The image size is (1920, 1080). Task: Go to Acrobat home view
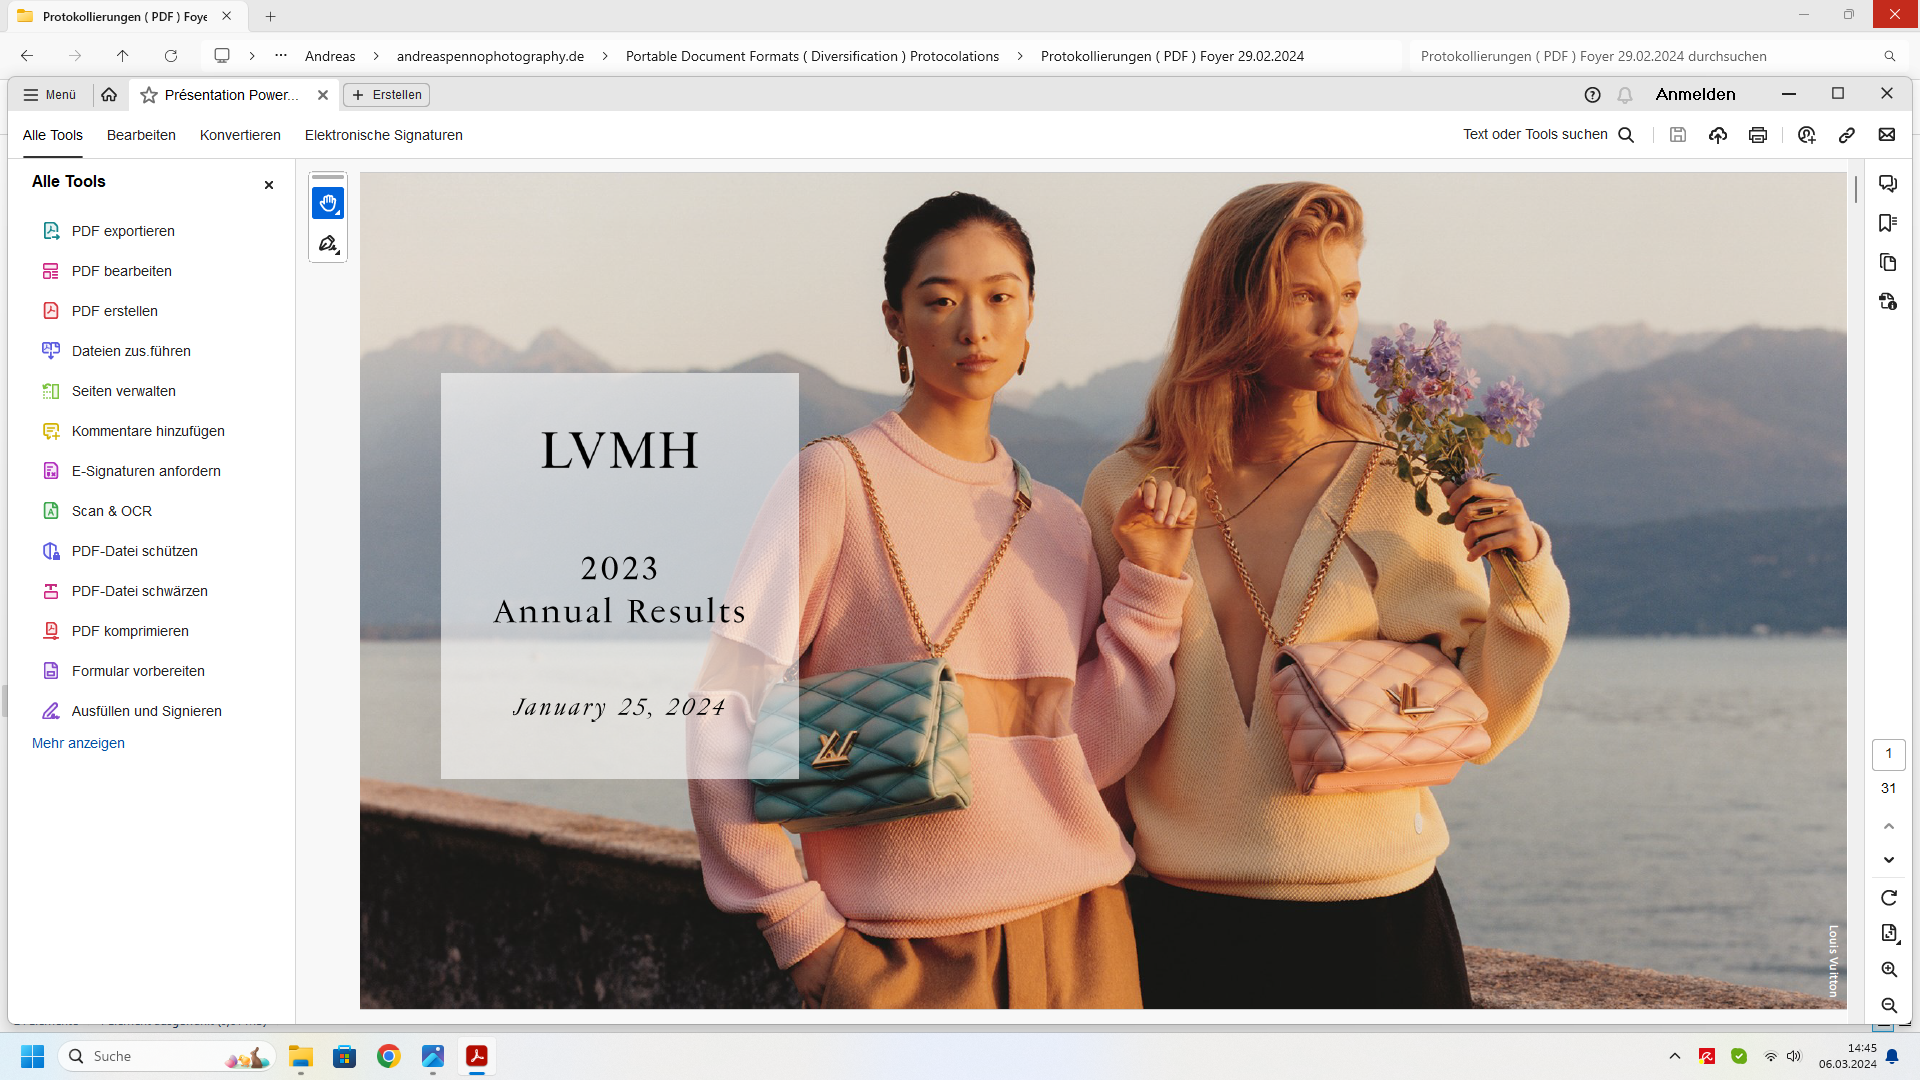[x=109, y=95]
